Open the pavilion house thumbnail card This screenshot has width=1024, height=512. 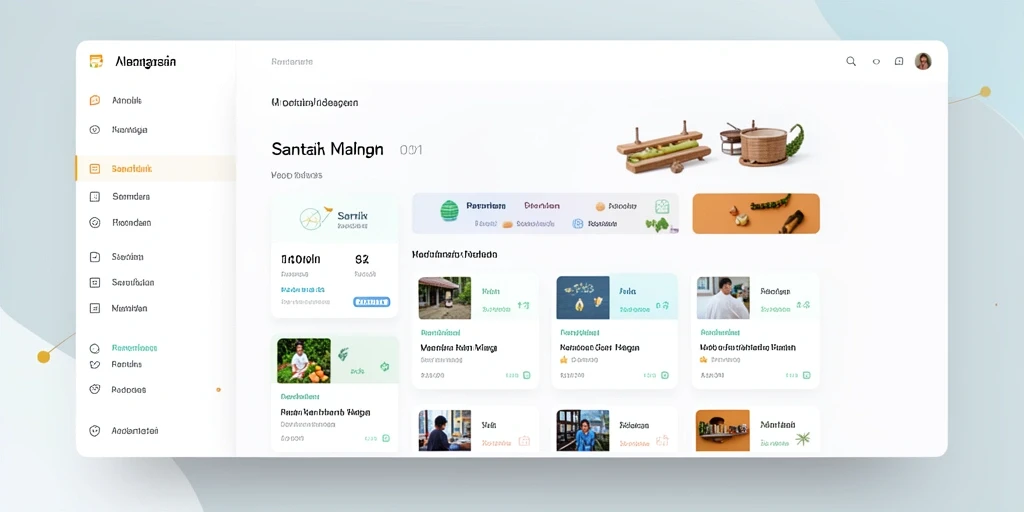445,298
